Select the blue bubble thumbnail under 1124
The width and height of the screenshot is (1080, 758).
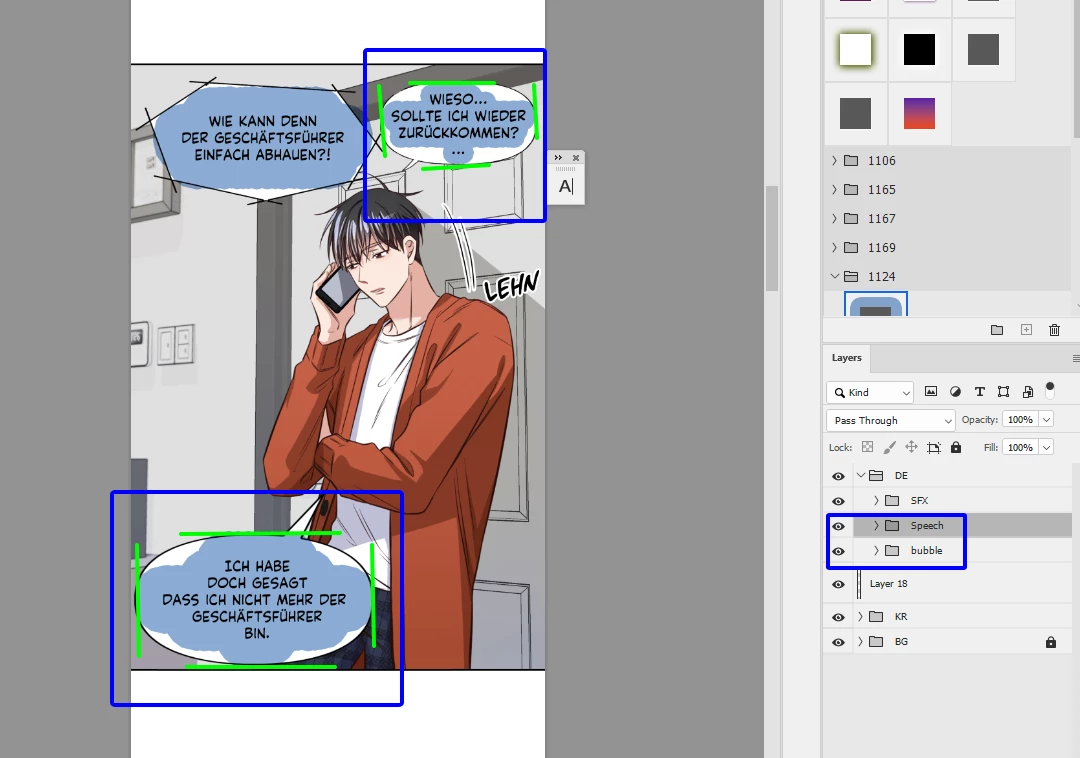point(876,304)
